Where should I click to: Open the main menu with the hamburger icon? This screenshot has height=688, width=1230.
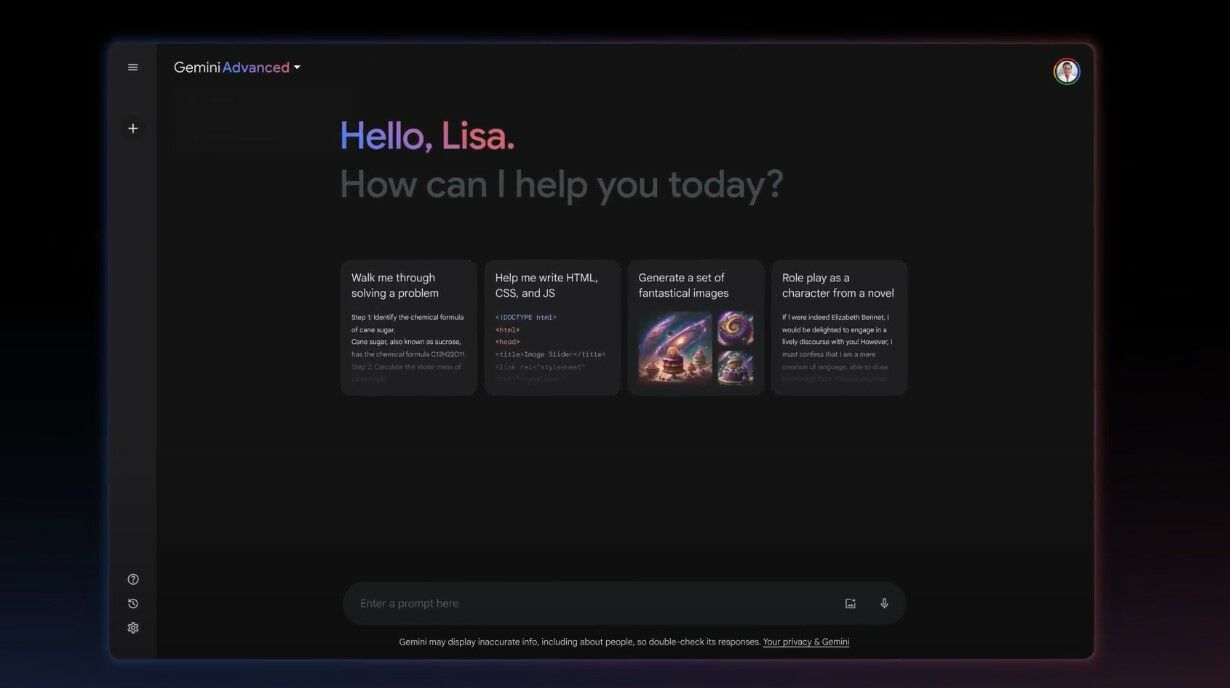tap(132, 67)
